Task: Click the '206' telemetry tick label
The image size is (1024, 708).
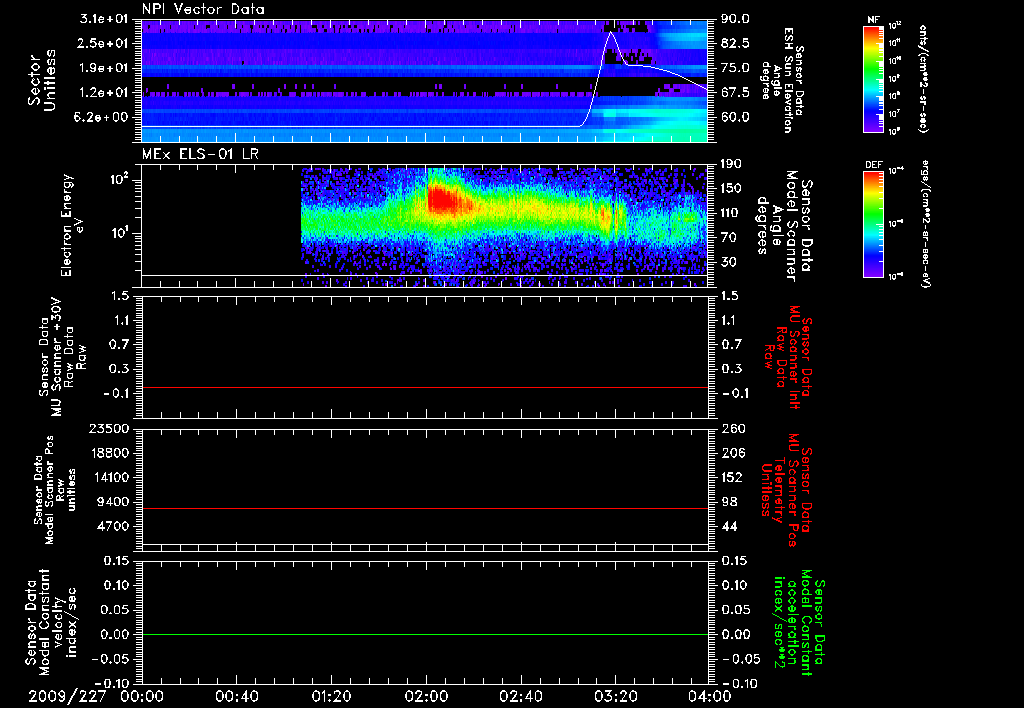Action: [731, 453]
